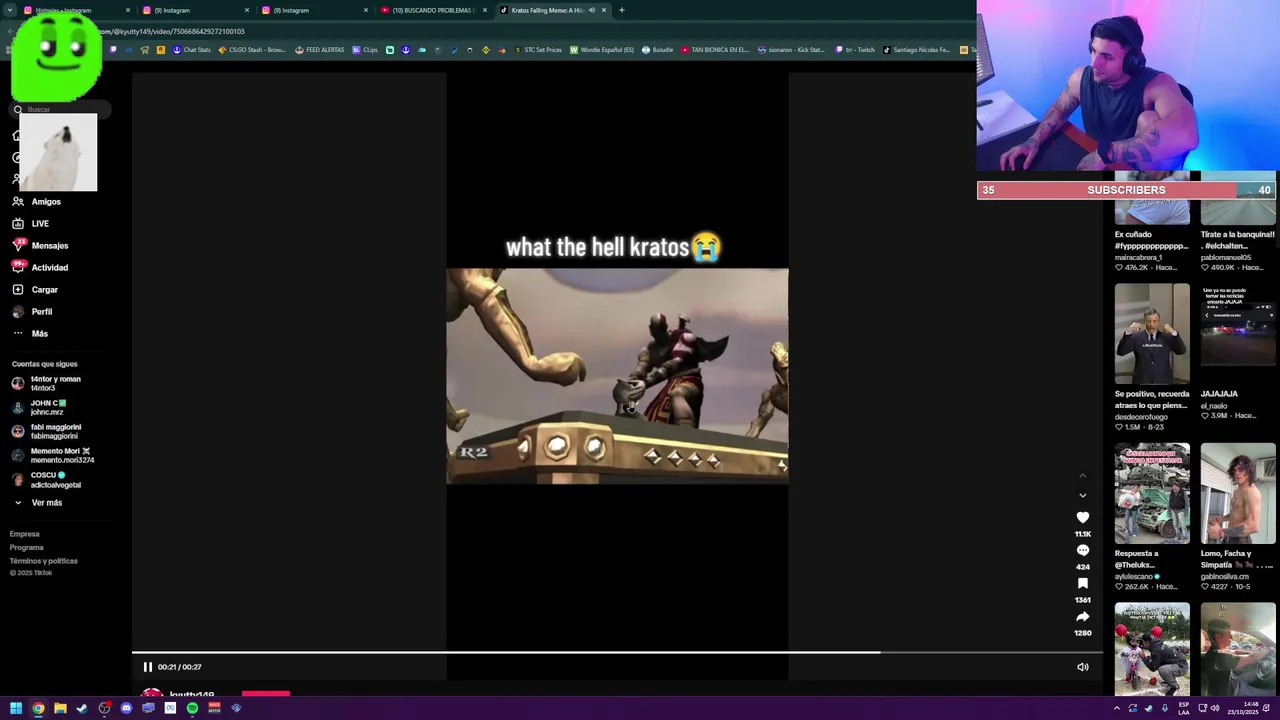Share the video using arrow icon
The width and height of the screenshot is (1280, 720).
click(x=1082, y=616)
